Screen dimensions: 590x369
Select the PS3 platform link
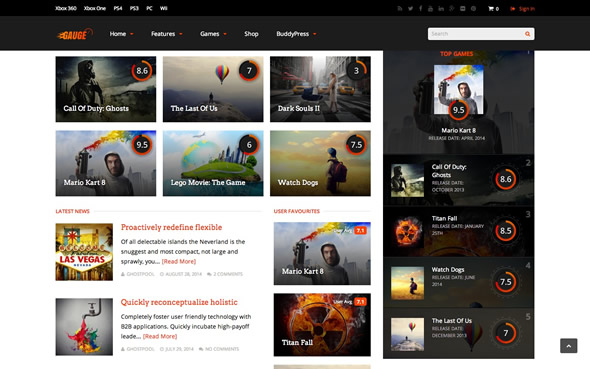[x=134, y=8]
